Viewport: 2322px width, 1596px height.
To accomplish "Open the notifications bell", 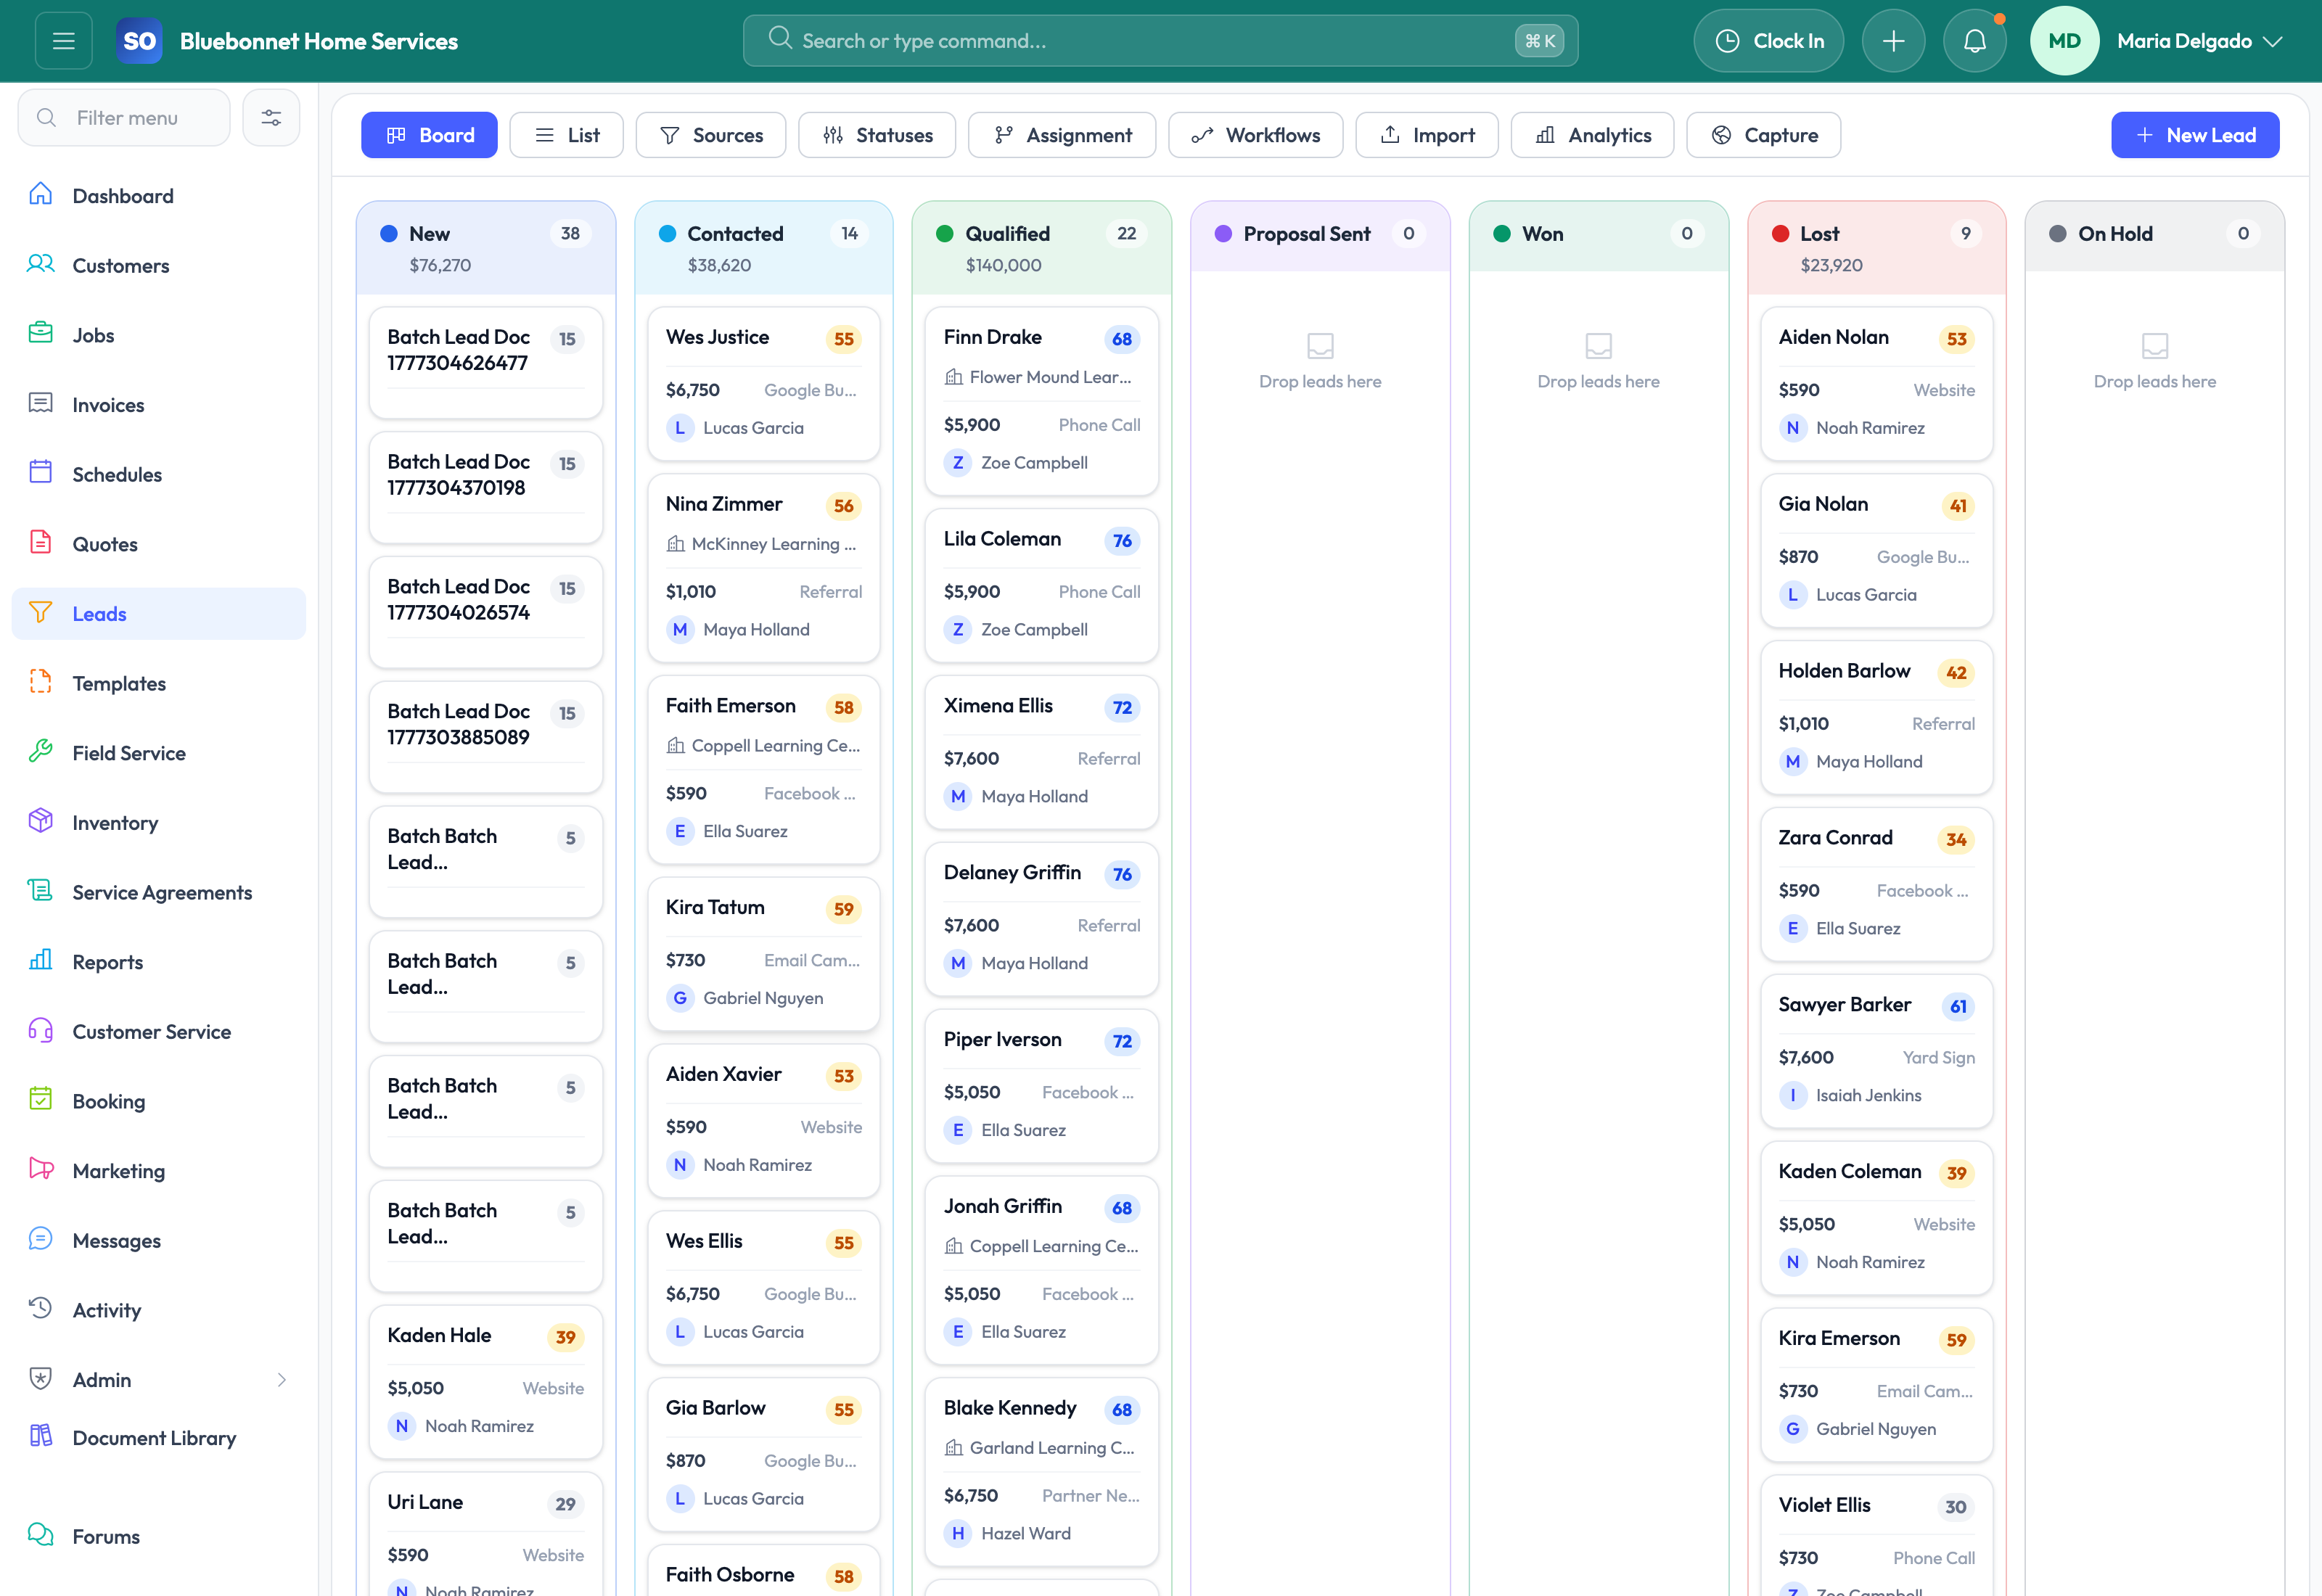I will pos(1974,41).
